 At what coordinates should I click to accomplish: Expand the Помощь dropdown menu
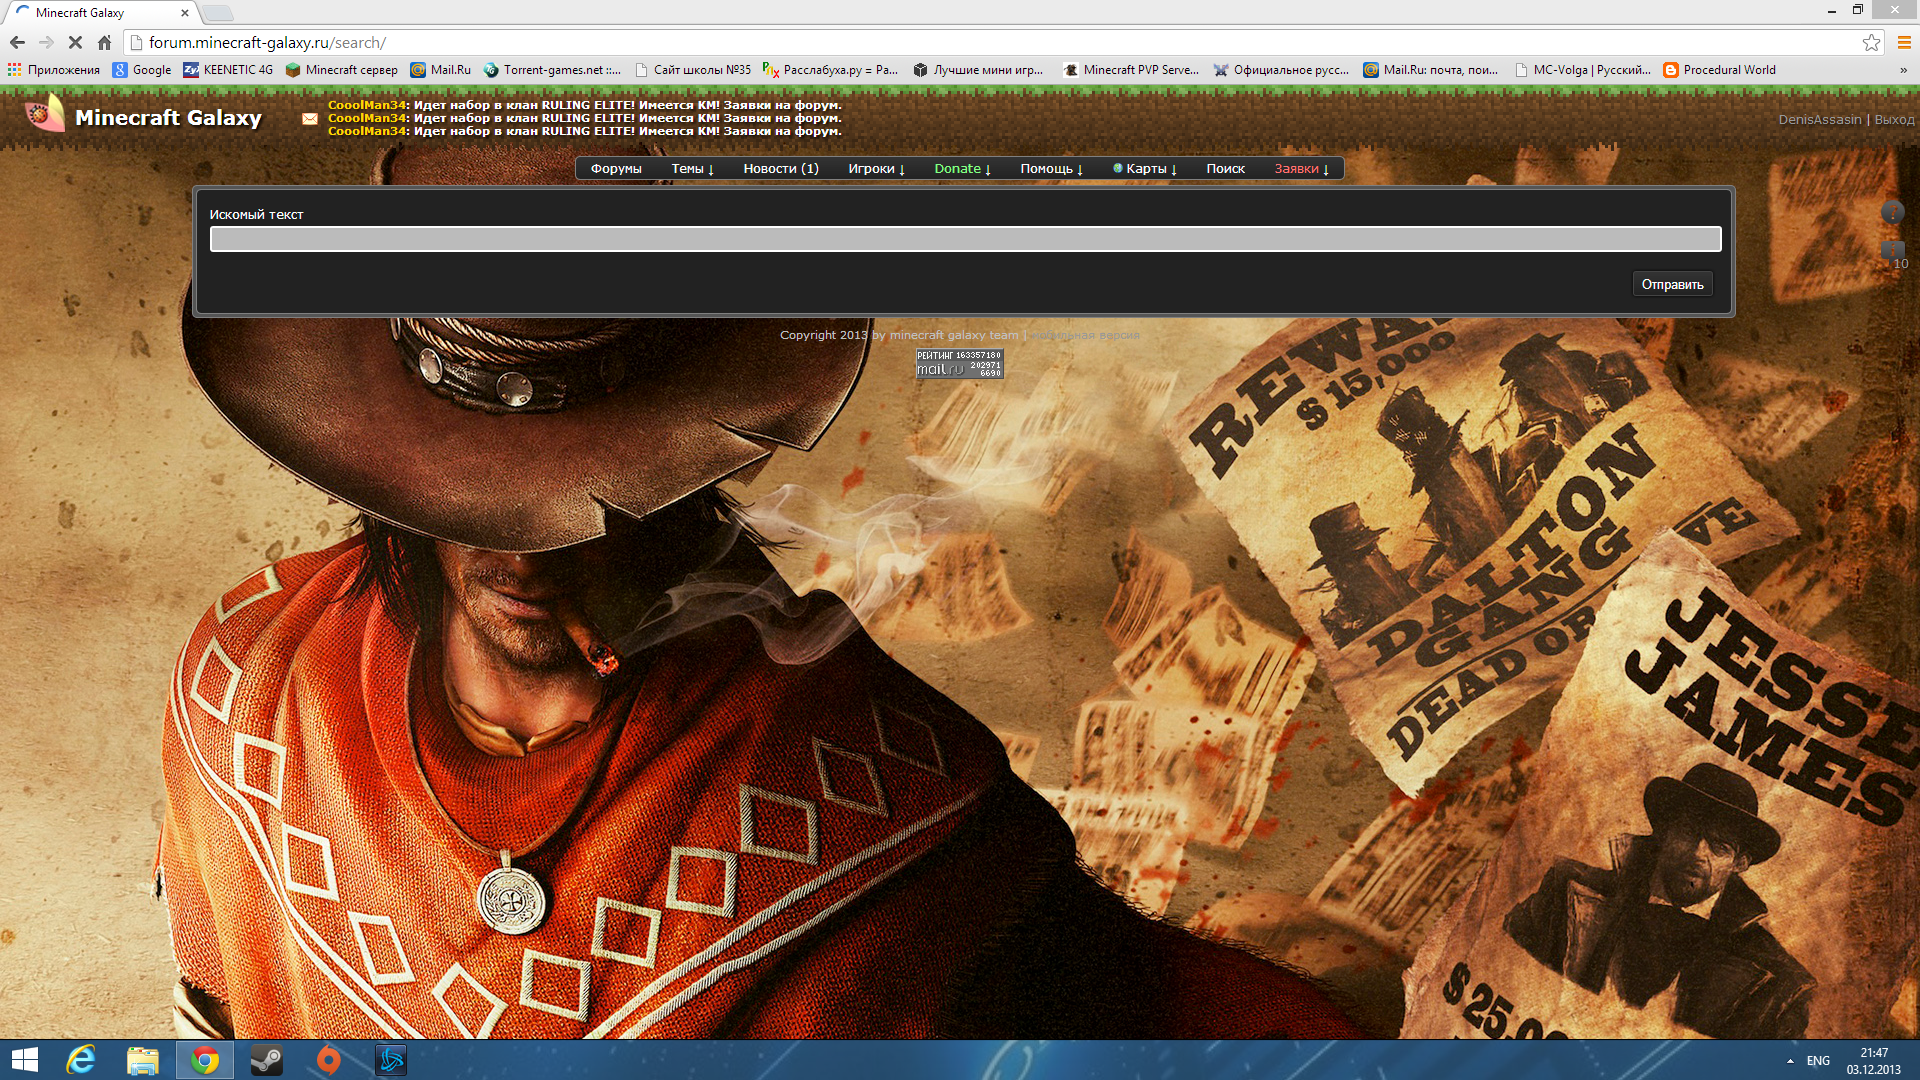click(1051, 169)
